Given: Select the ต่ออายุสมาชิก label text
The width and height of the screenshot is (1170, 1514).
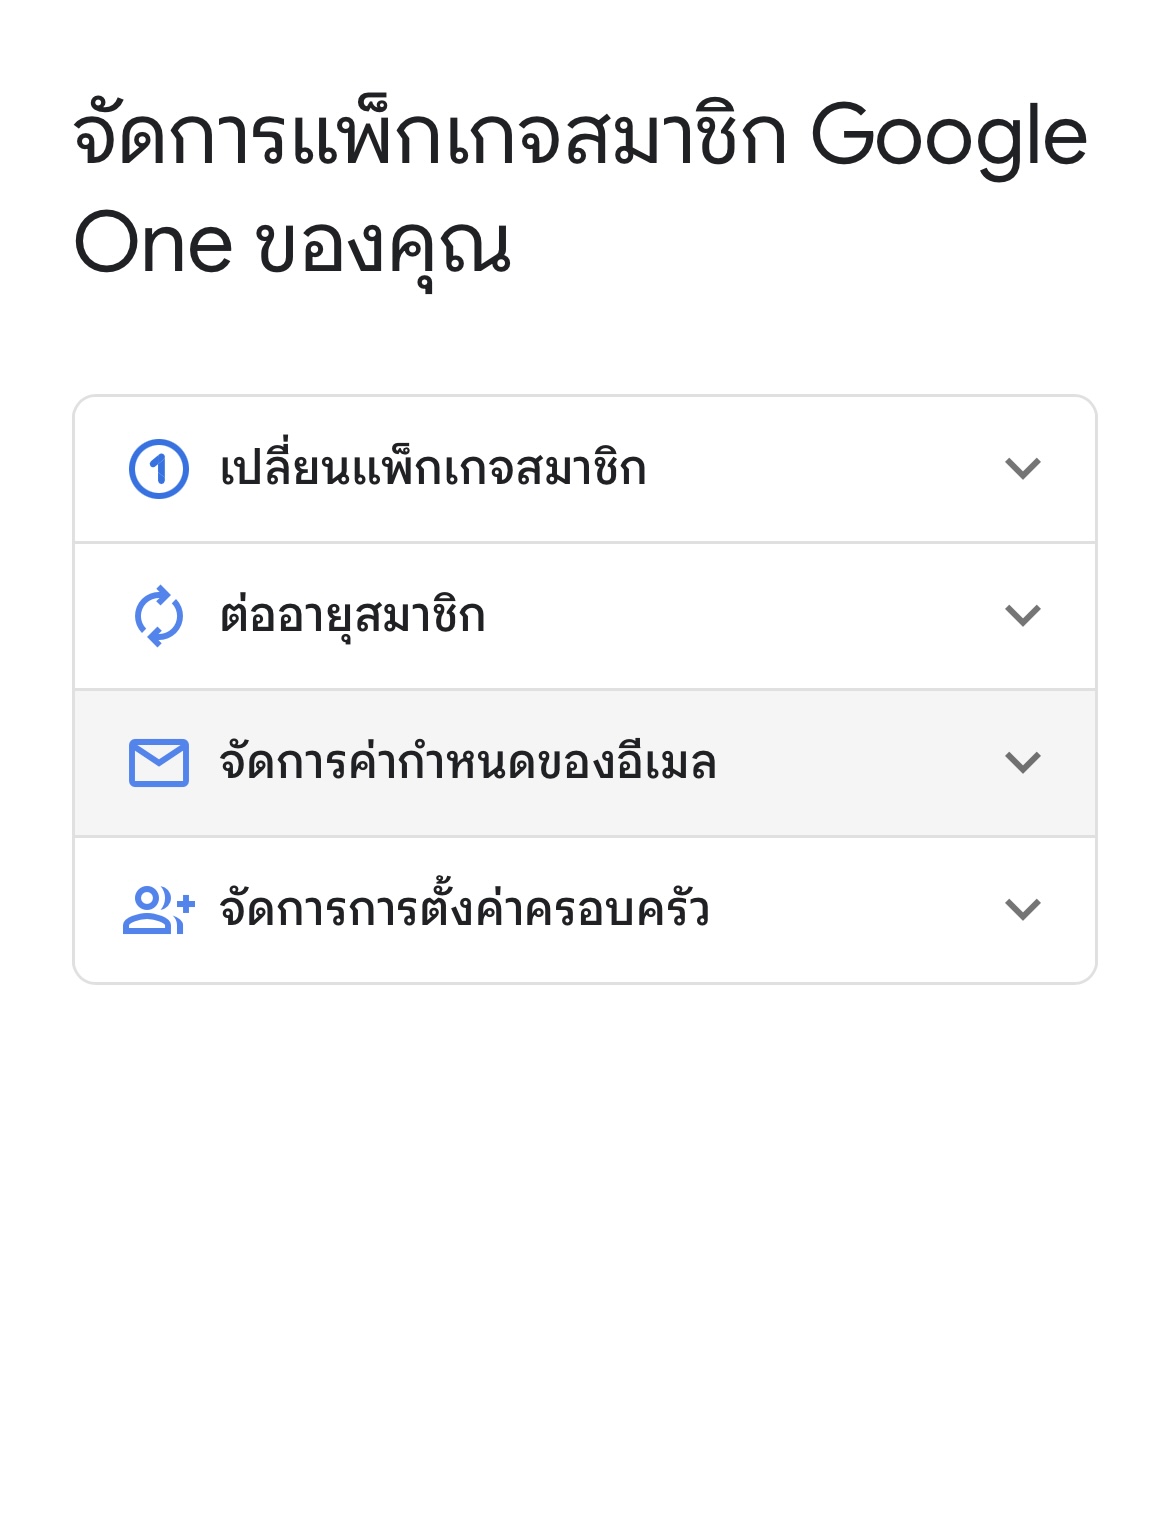Looking at the screenshot, I should pos(352,616).
